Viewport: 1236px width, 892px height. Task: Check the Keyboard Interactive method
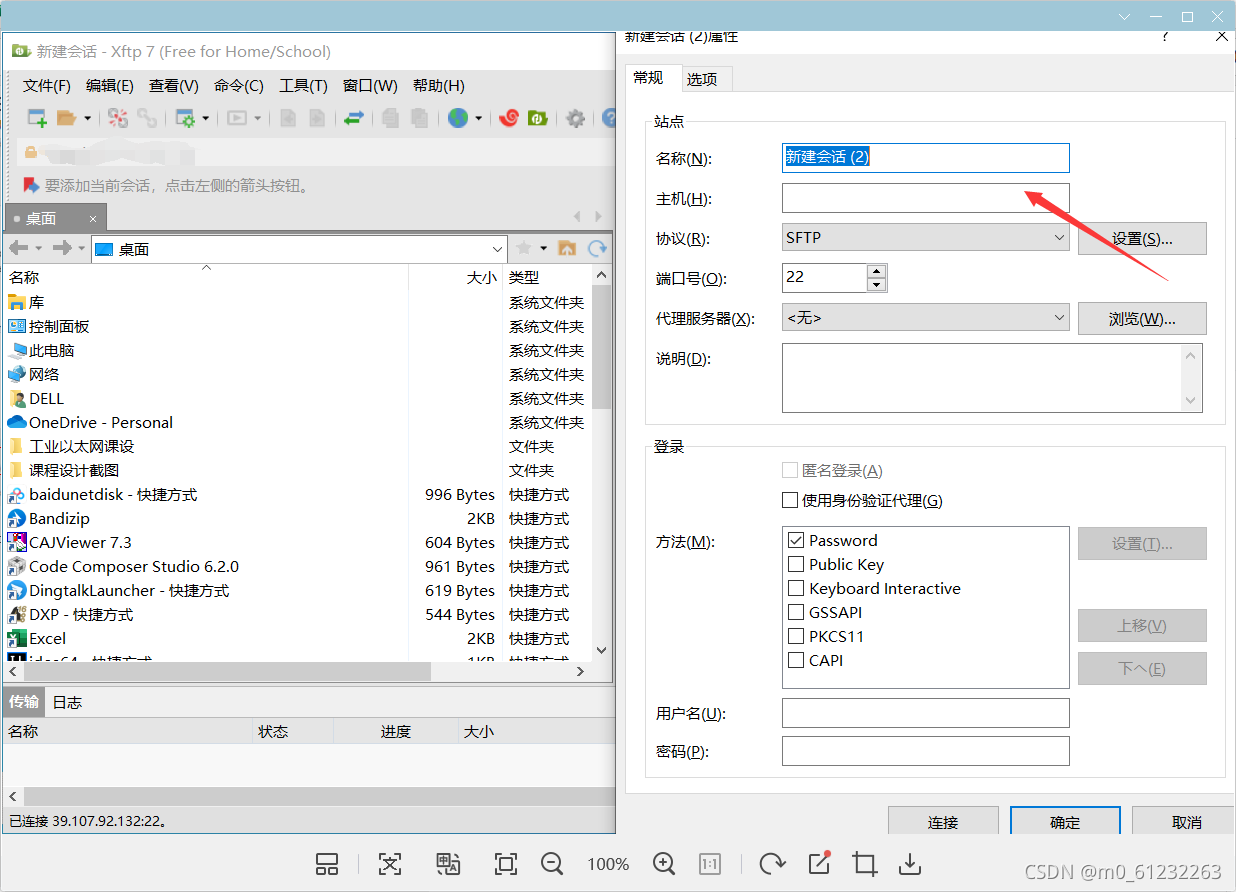pyautogui.click(x=796, y=588)
